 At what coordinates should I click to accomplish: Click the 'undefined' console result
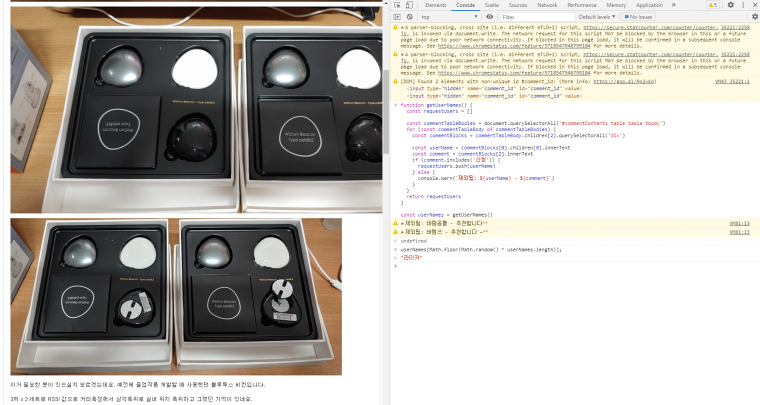[x=413, y=241]
